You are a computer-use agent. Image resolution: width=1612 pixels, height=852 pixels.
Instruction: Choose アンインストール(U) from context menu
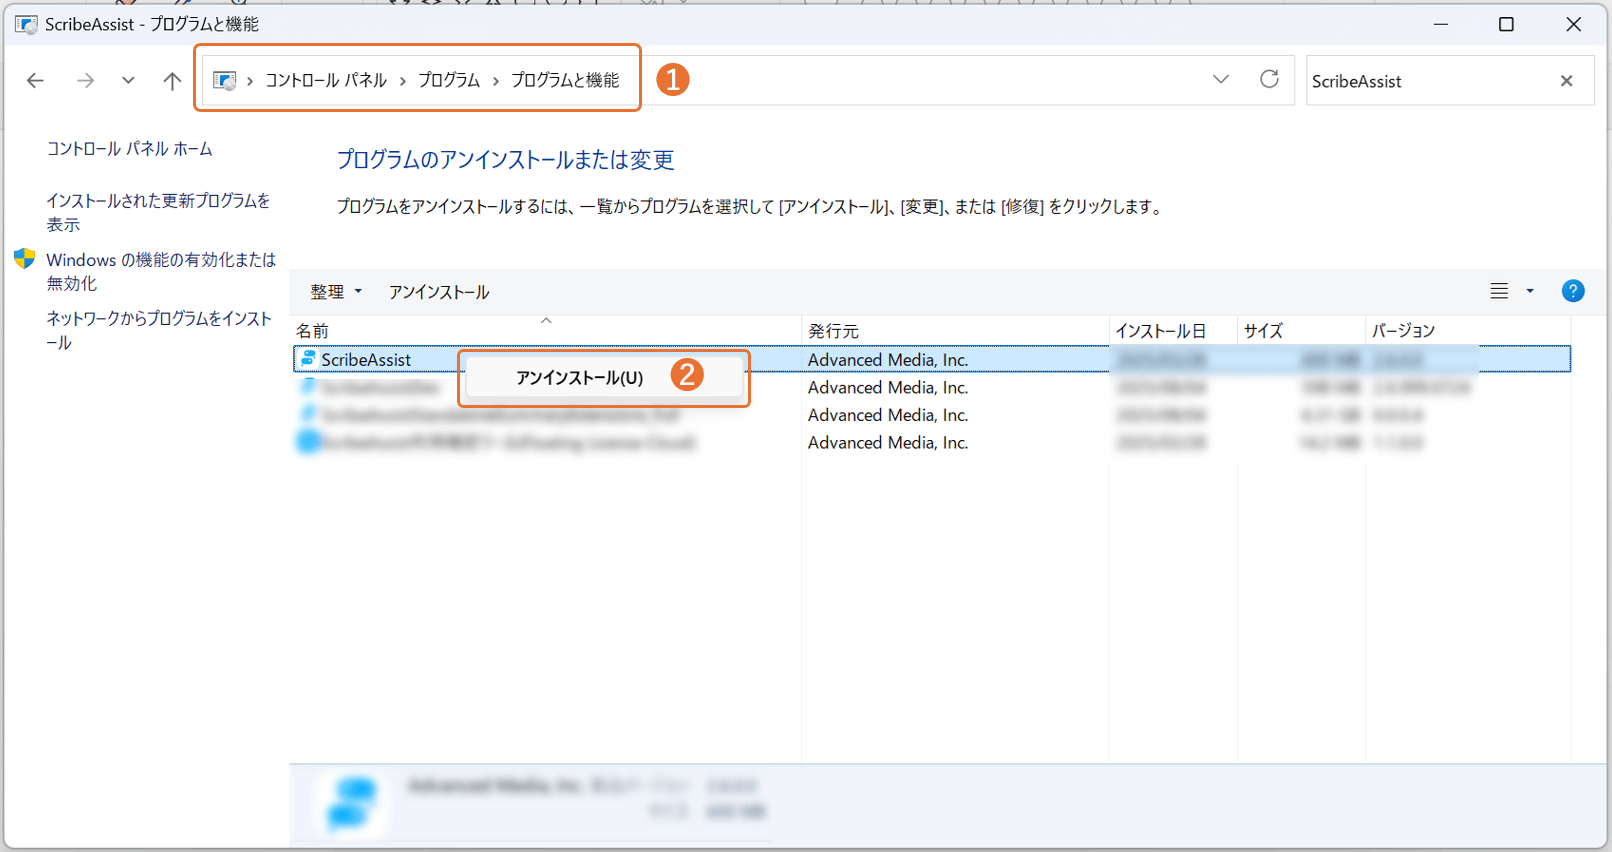click(x=579, y=378)
